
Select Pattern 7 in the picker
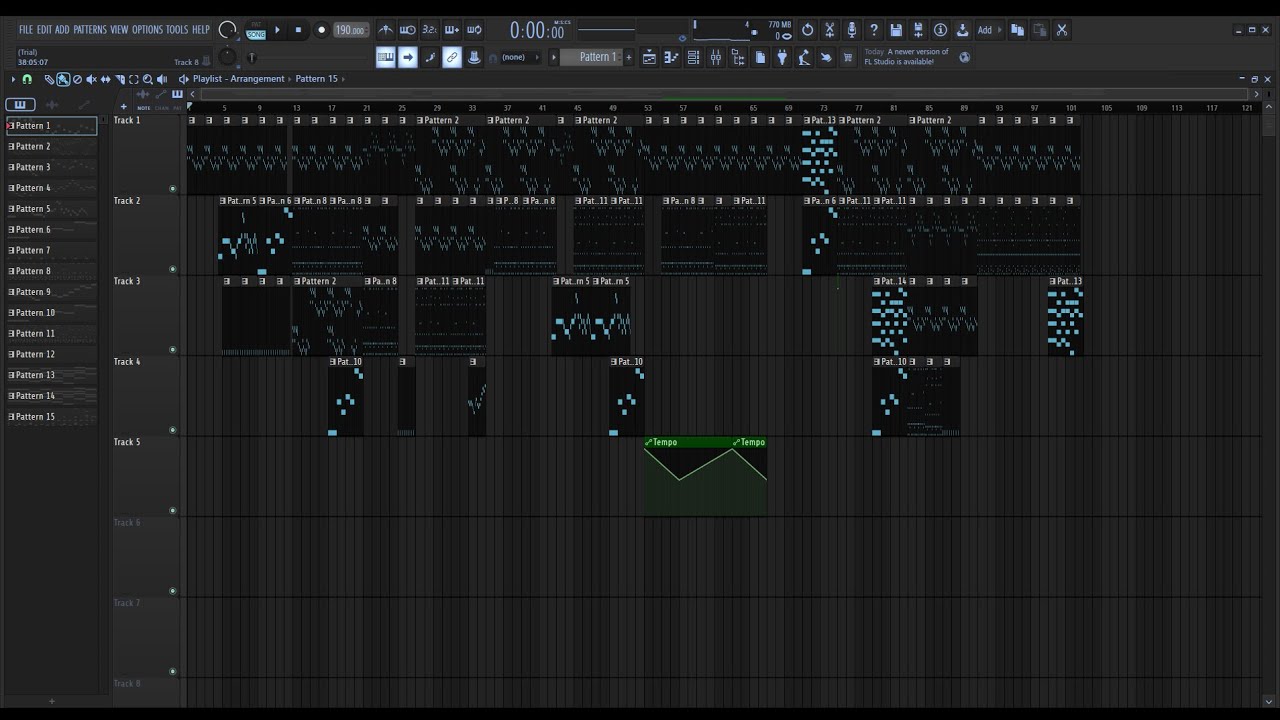click(52, 250)
